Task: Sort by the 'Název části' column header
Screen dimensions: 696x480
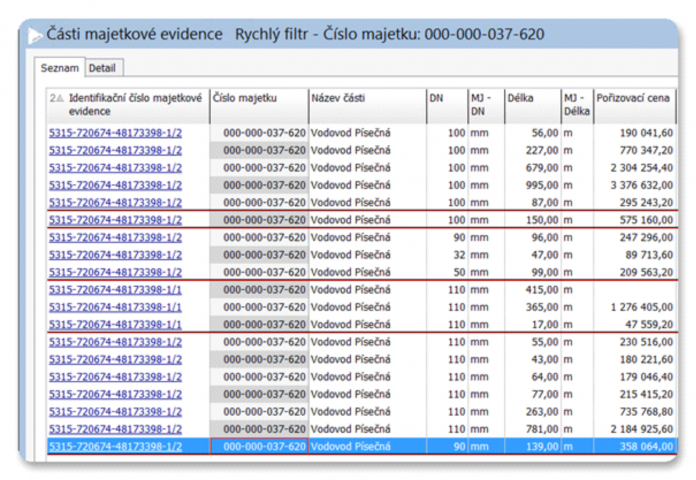Action: point(368,106)
